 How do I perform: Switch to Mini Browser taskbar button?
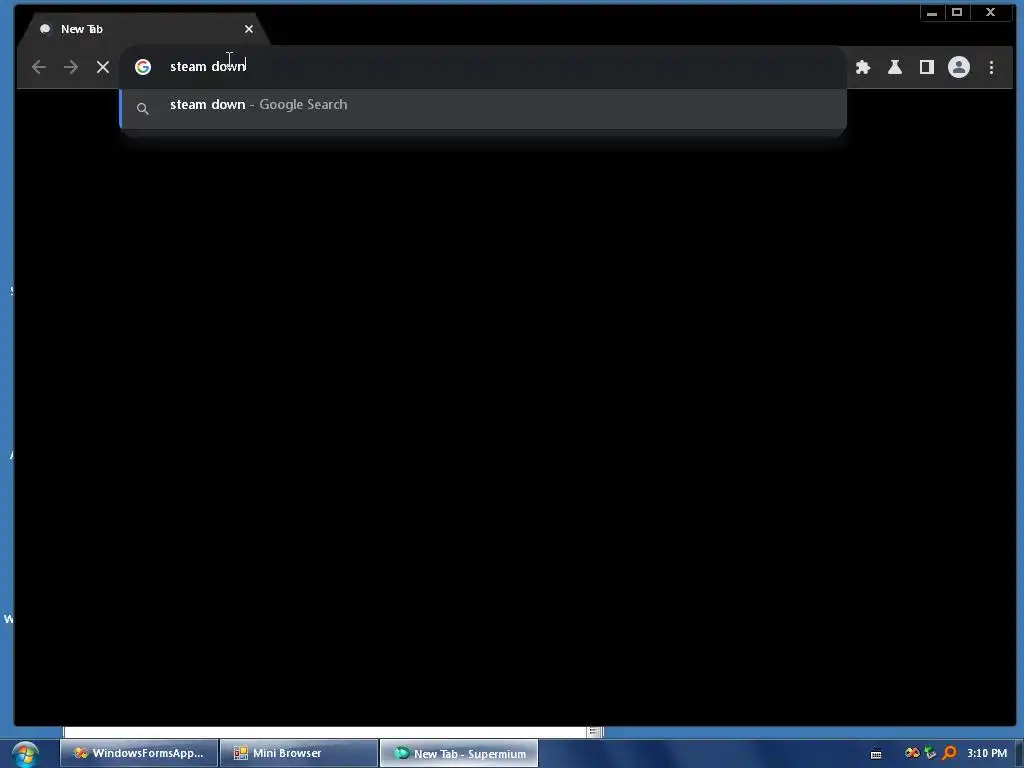tap(299, 753)
